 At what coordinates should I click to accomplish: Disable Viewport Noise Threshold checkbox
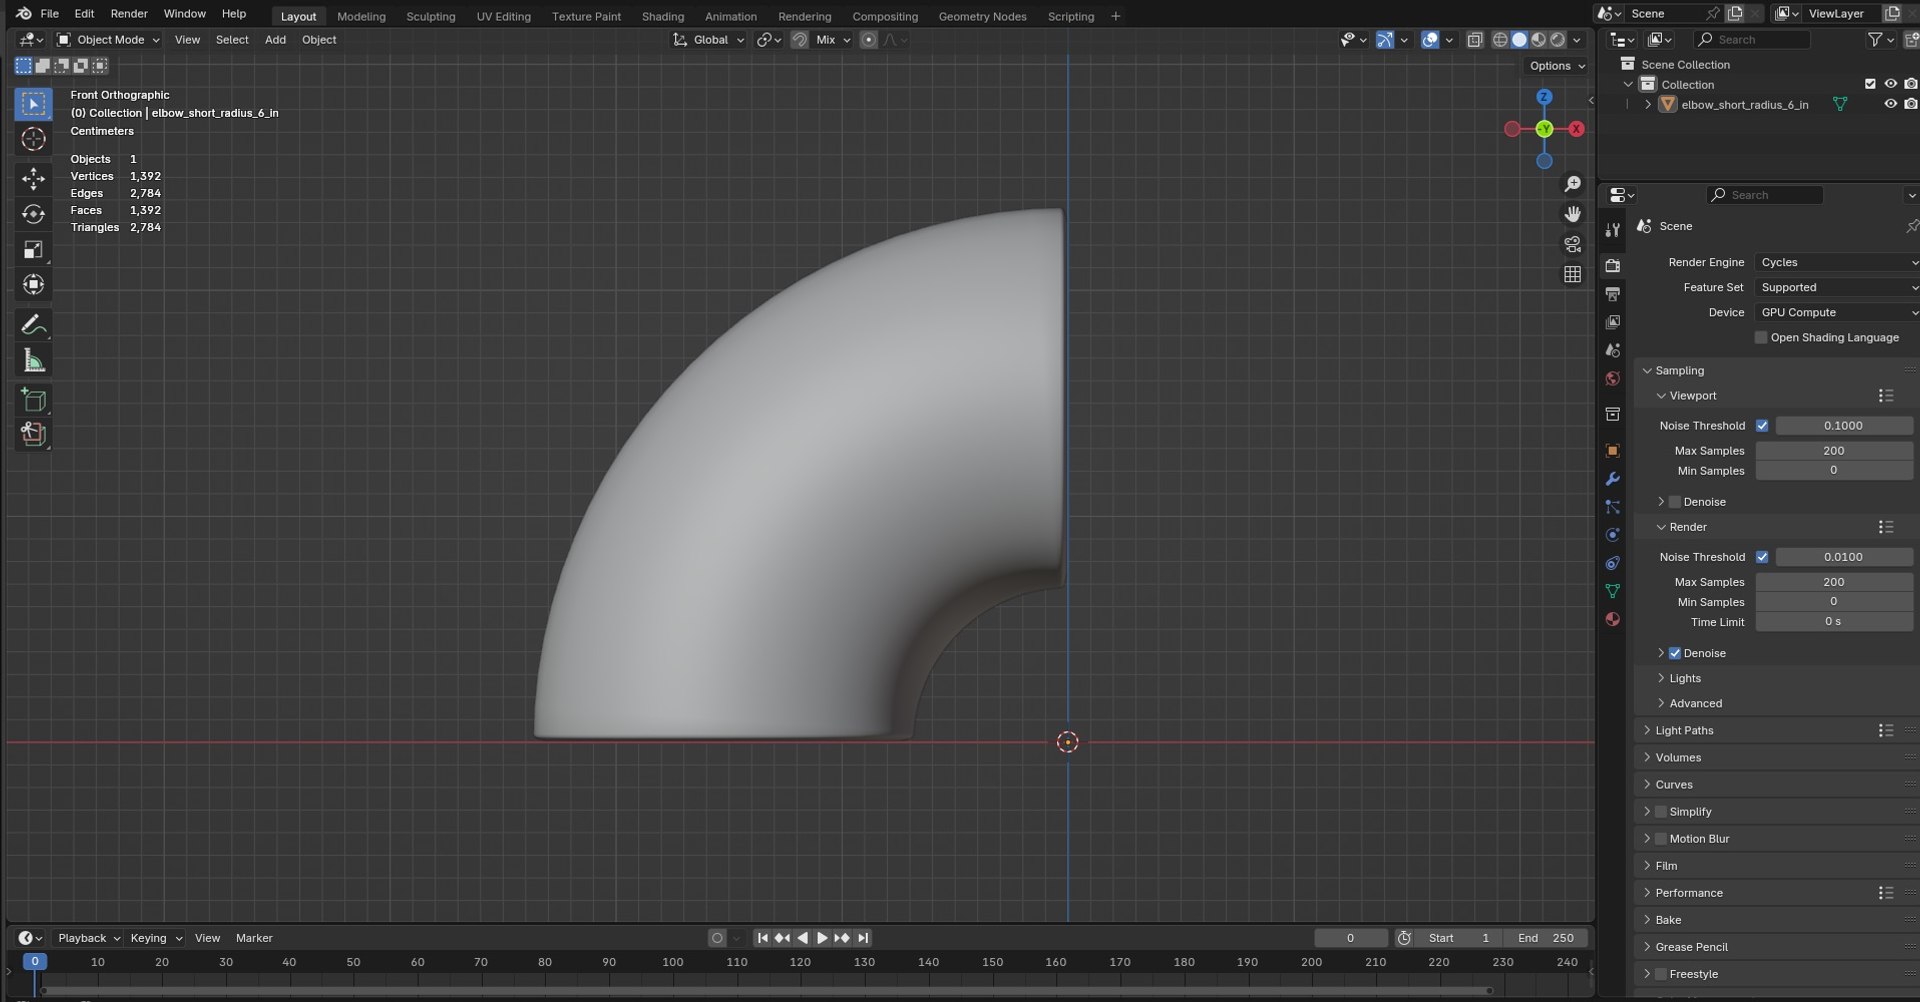pos(1762,426)
